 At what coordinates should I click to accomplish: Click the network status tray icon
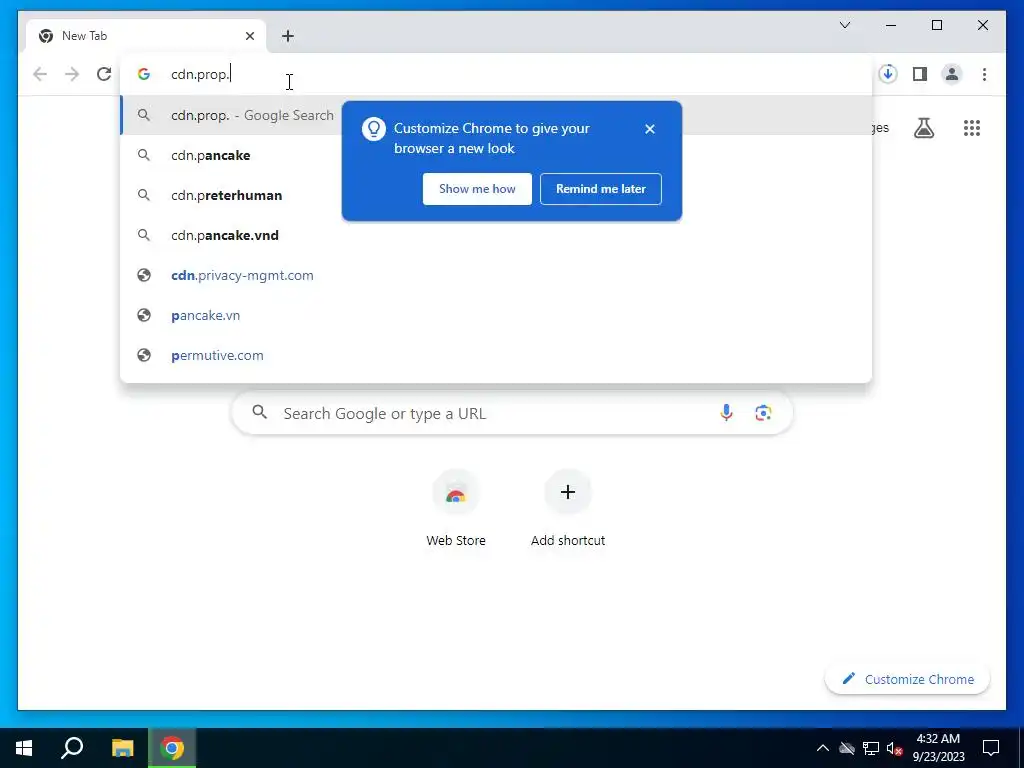871,748
